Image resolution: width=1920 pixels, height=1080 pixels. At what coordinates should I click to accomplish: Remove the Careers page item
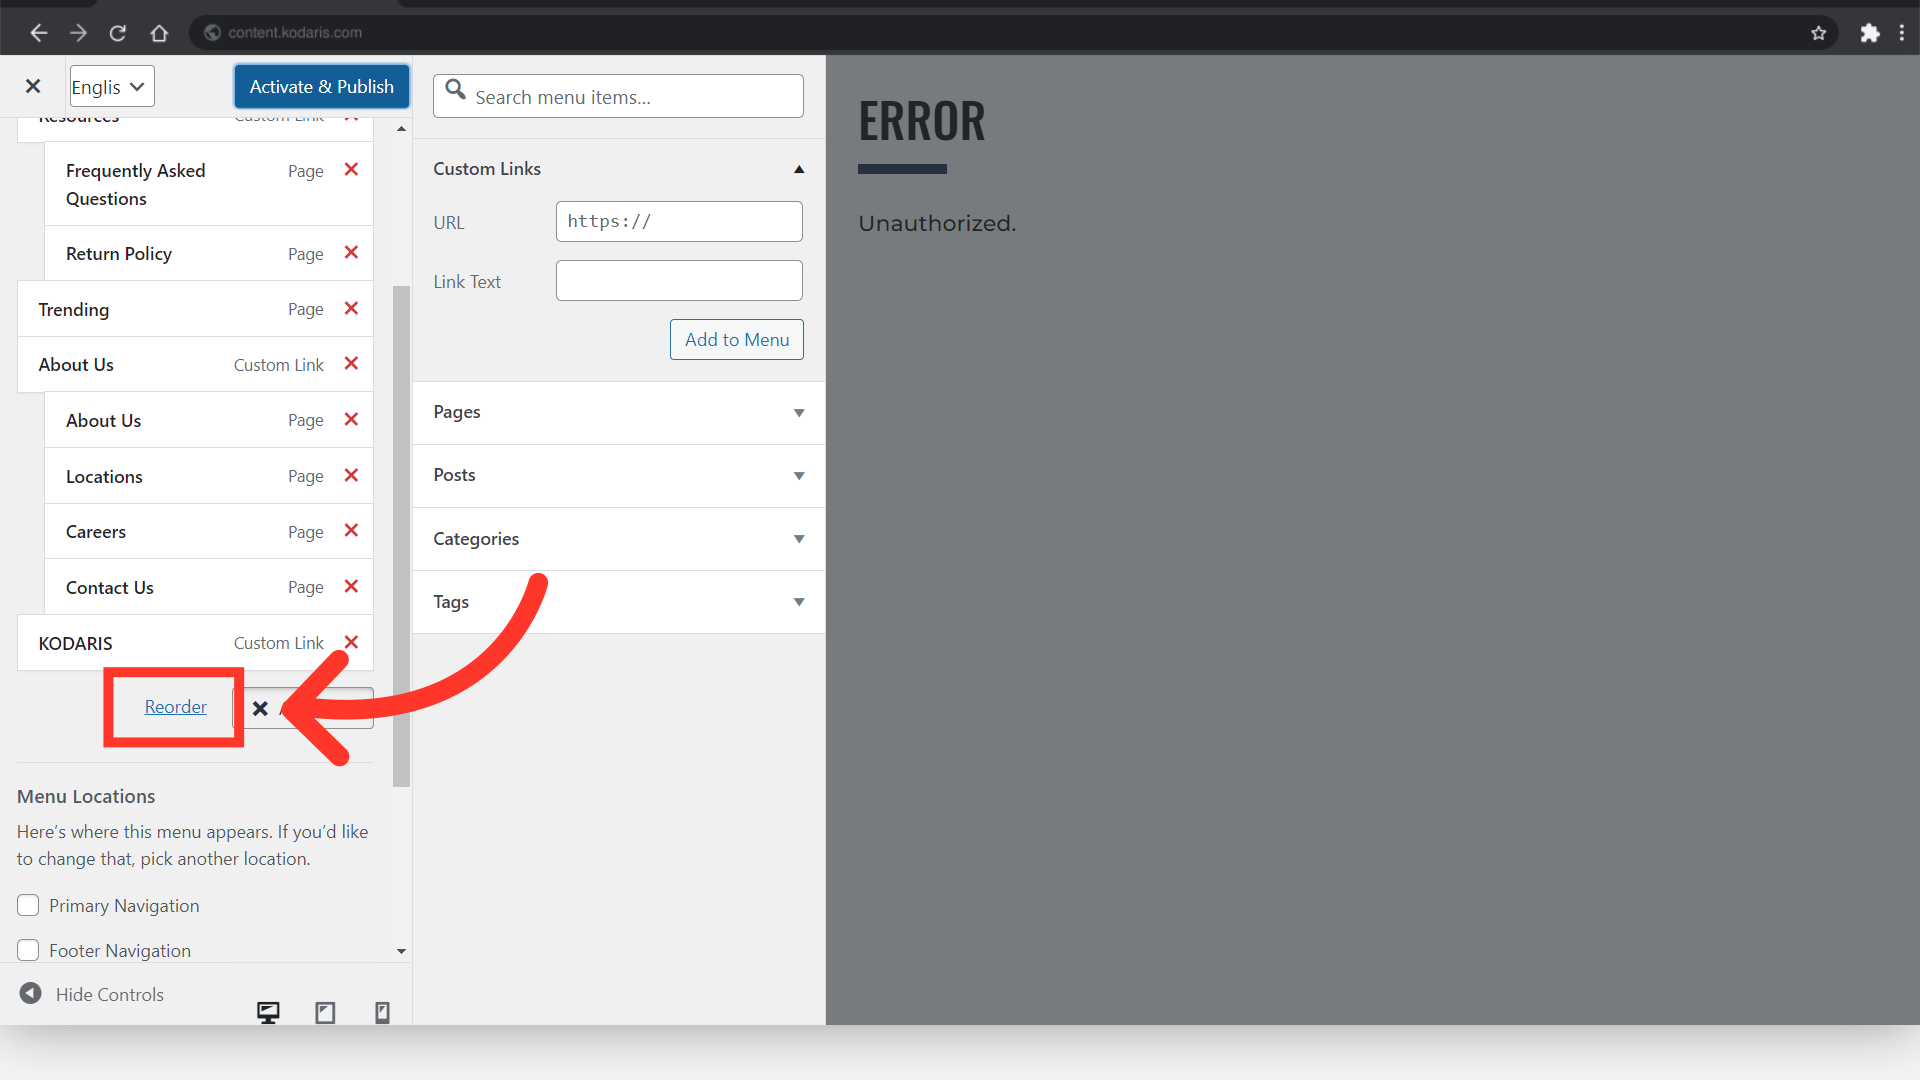351,531
